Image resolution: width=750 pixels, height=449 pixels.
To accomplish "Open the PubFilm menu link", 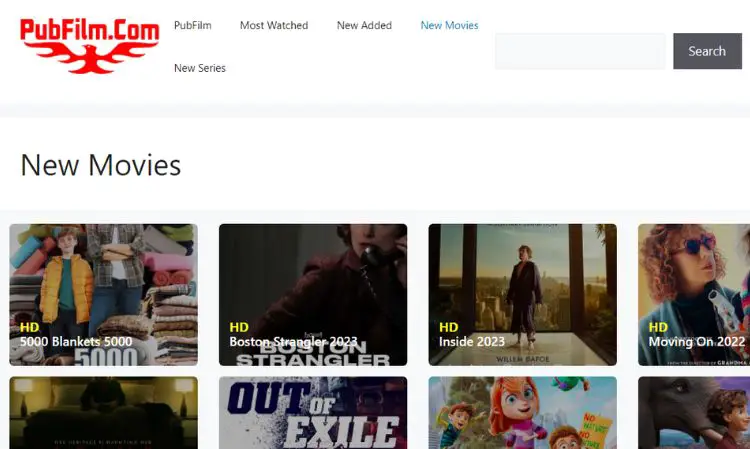I will (193, 25).
